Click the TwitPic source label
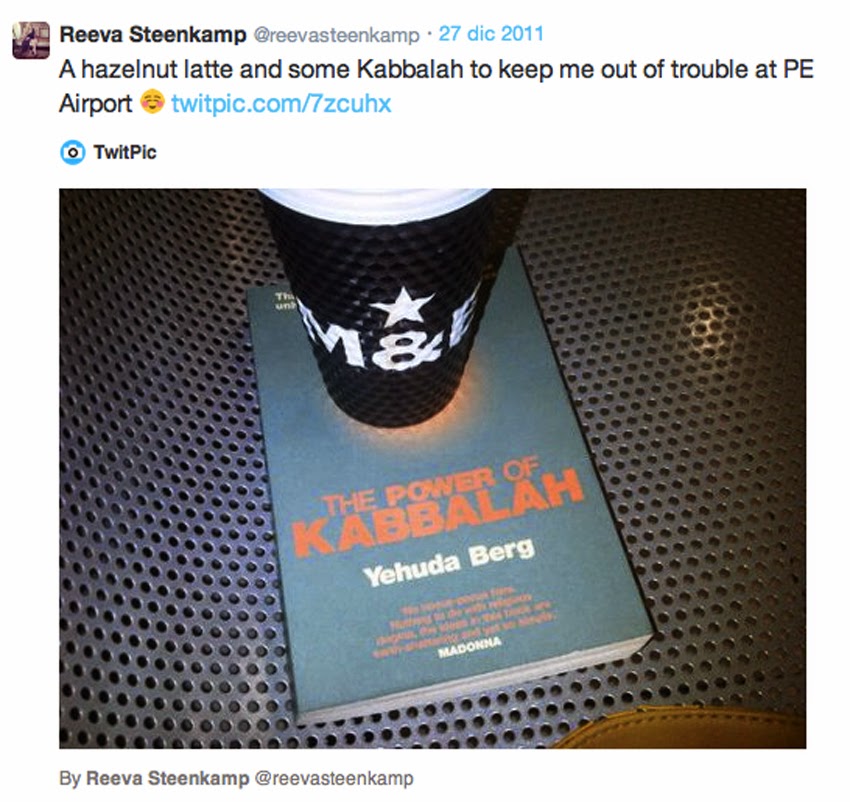Viewport: 850px width, 802px height. pos(125,152)
